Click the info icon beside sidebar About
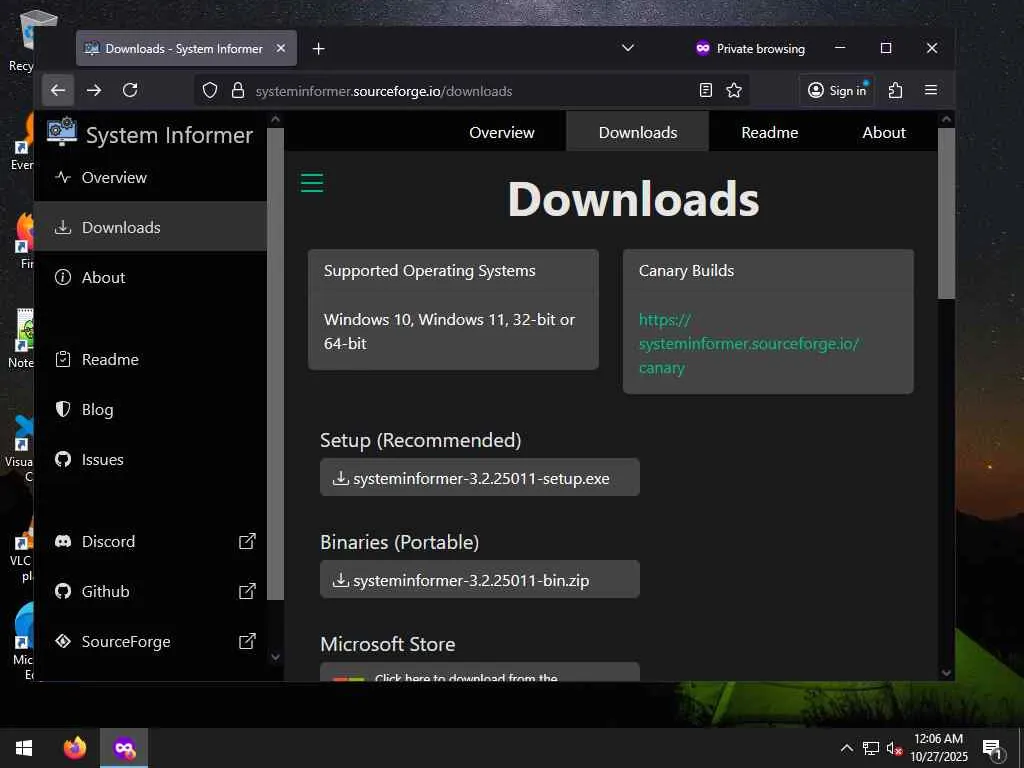 pos(63,278)
